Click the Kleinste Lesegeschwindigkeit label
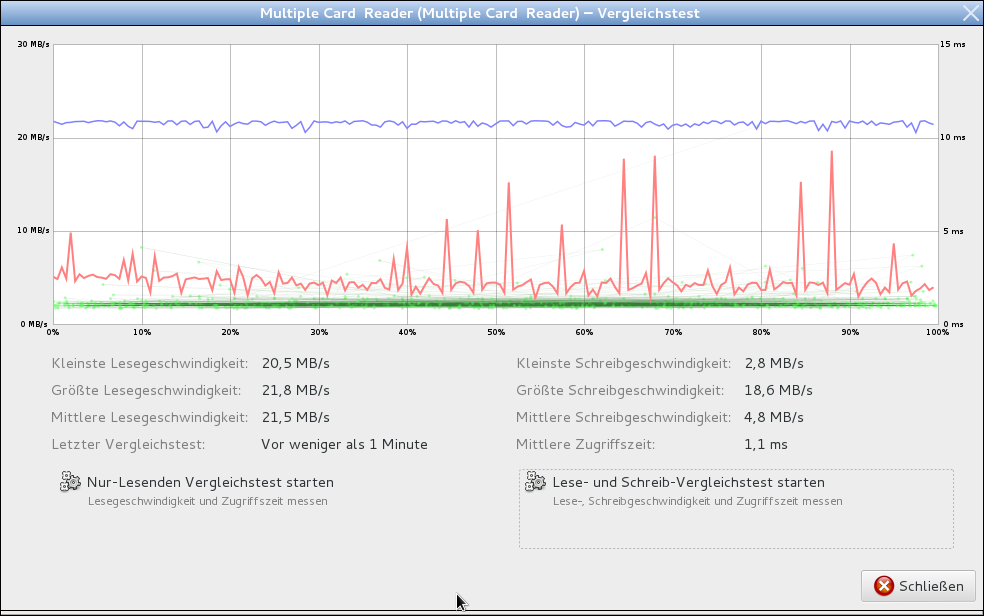This screenshot has height=616, width=984. pos(145,363)
